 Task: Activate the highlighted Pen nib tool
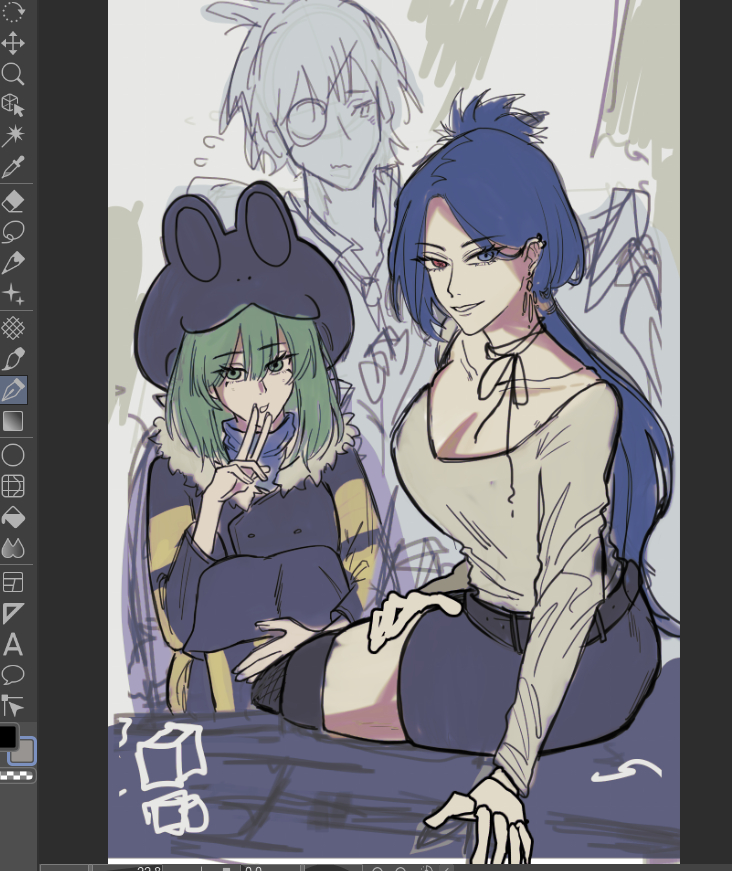[x=13, y=390]
